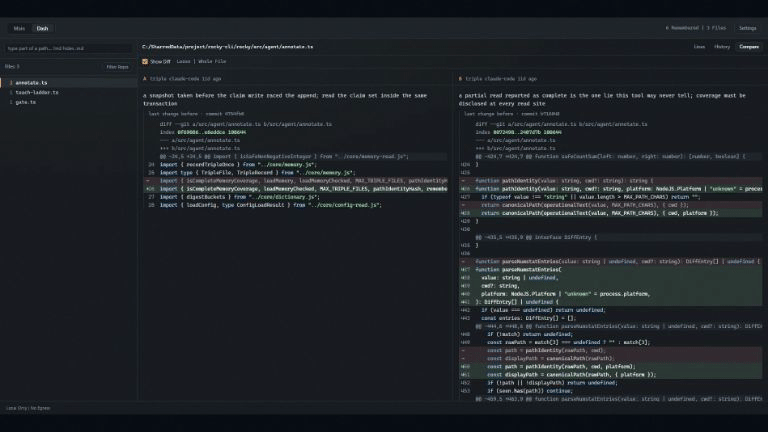Click the 'last change before' line in pane B
768x432 pixels.
click(x=512, y=114)
